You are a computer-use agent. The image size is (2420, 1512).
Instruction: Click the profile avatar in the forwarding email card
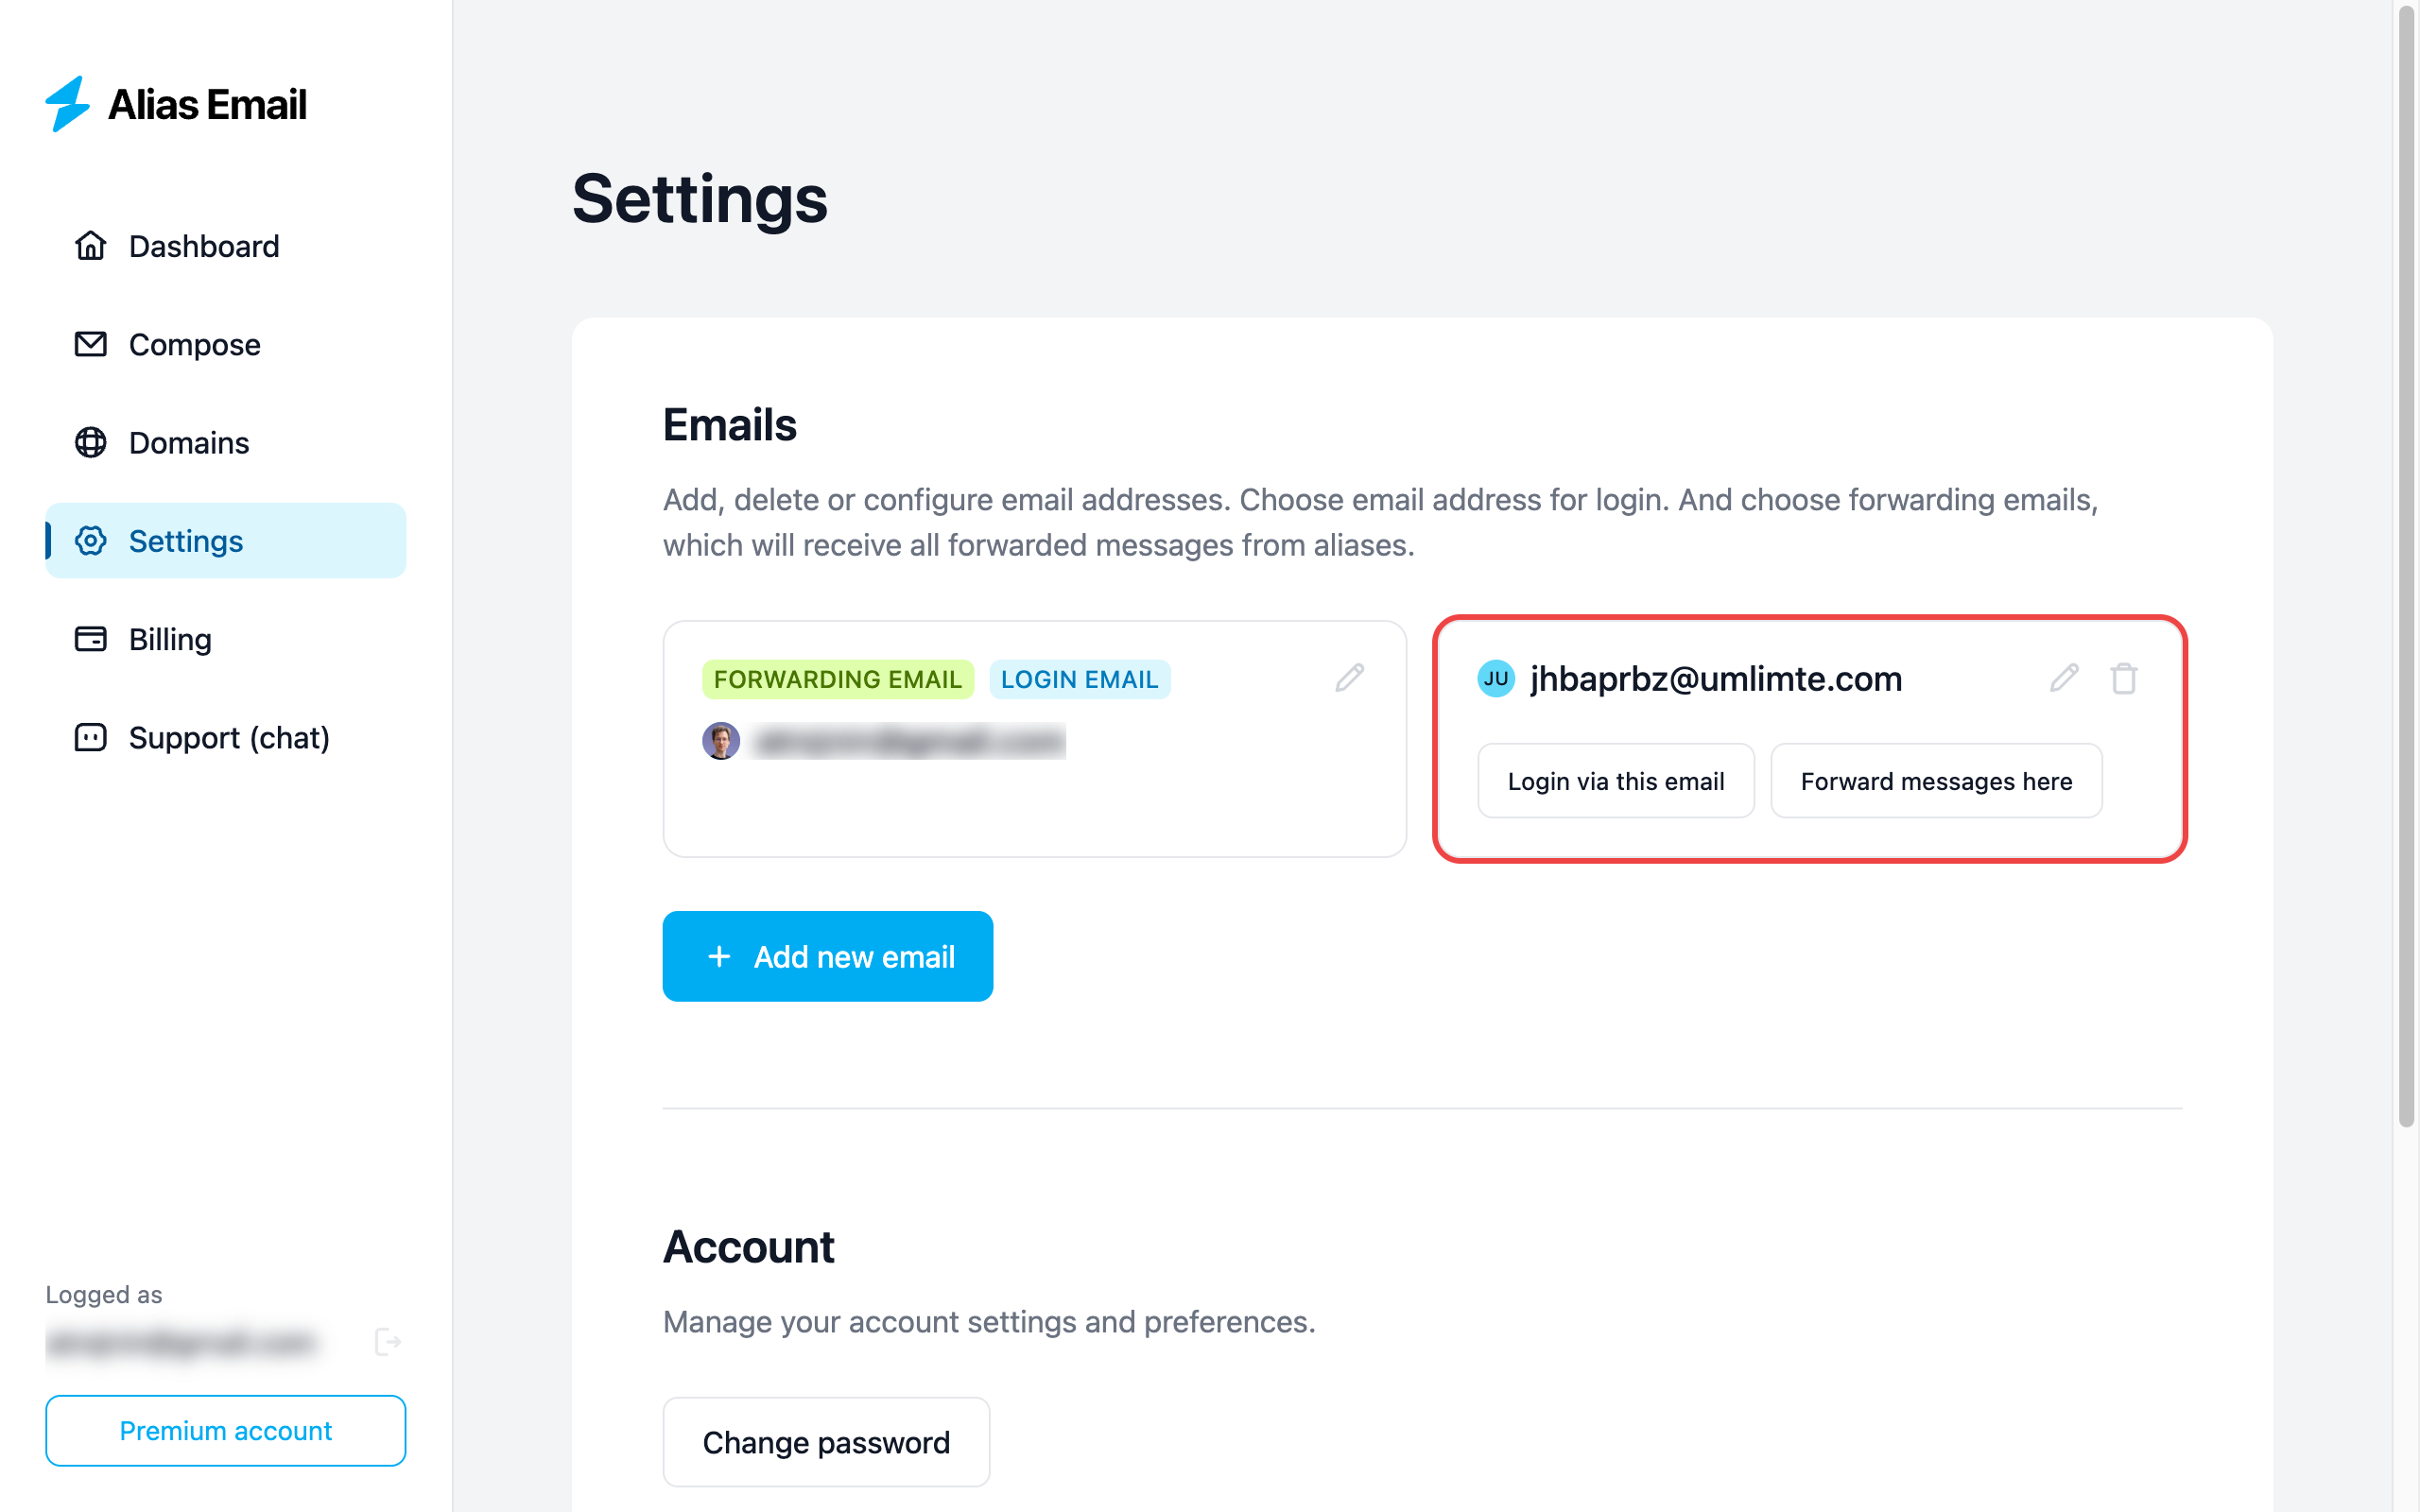pyautogui.click(x=720, y=741)
